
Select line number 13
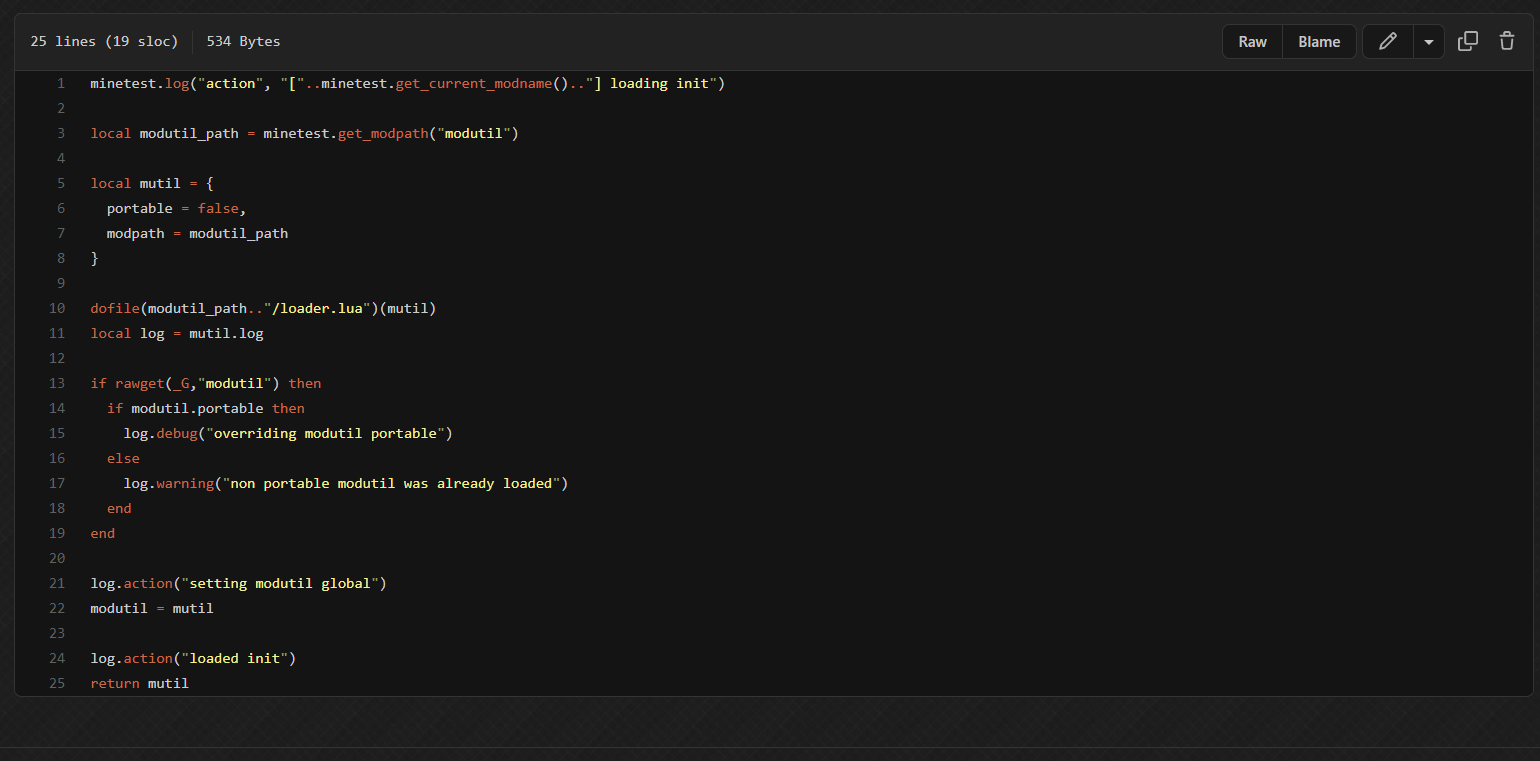coord(57,384)
